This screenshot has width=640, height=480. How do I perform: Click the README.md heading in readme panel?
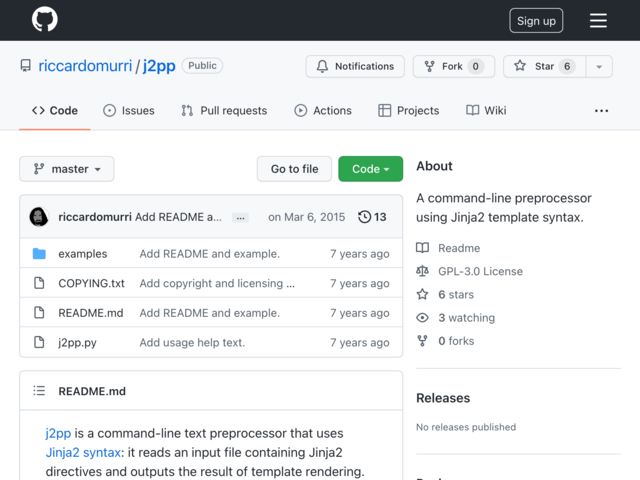(92, 391)
